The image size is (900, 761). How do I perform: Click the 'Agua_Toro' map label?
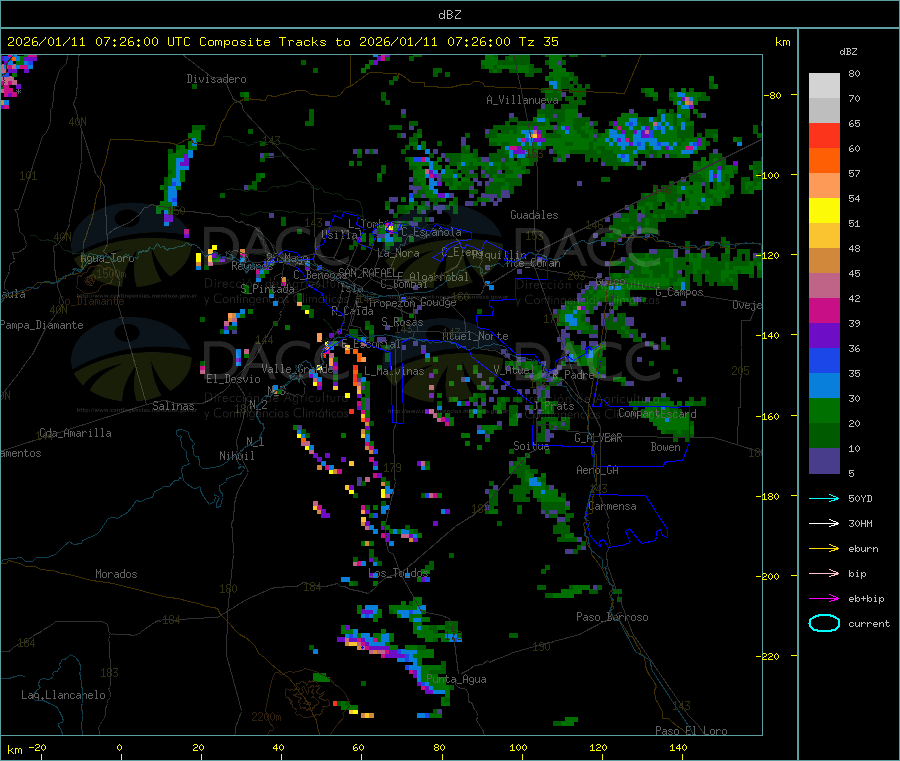click(x=107, y=258)
